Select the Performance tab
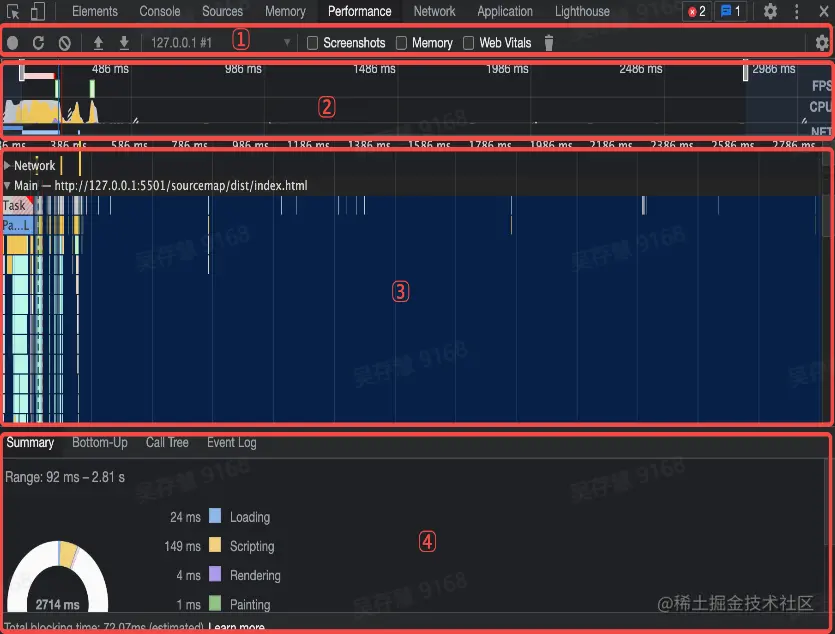The image size is (835, 634). pyautogui.click(x=359, y=11)
